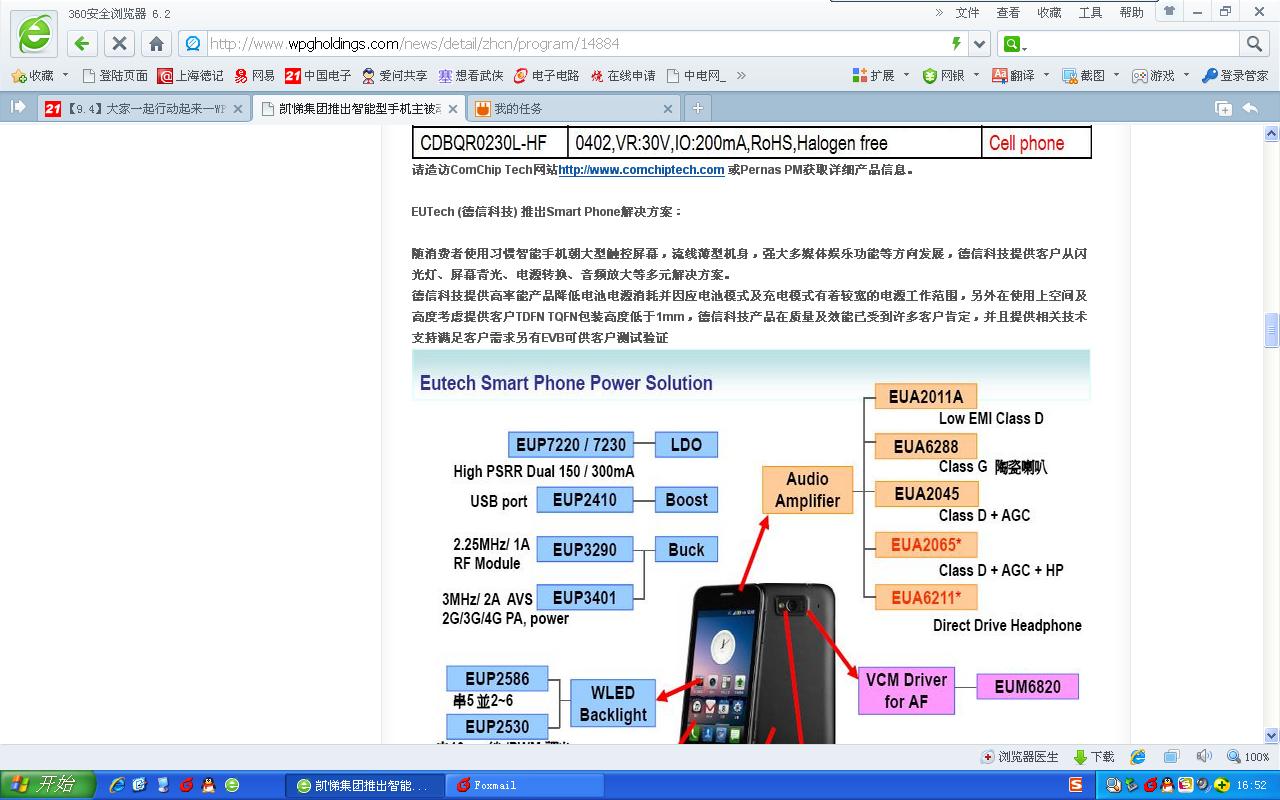This screenshot has height=800, width=1280.
Task: Close the 凯悌集团推出智能型手机 tab
Action: 453,109
